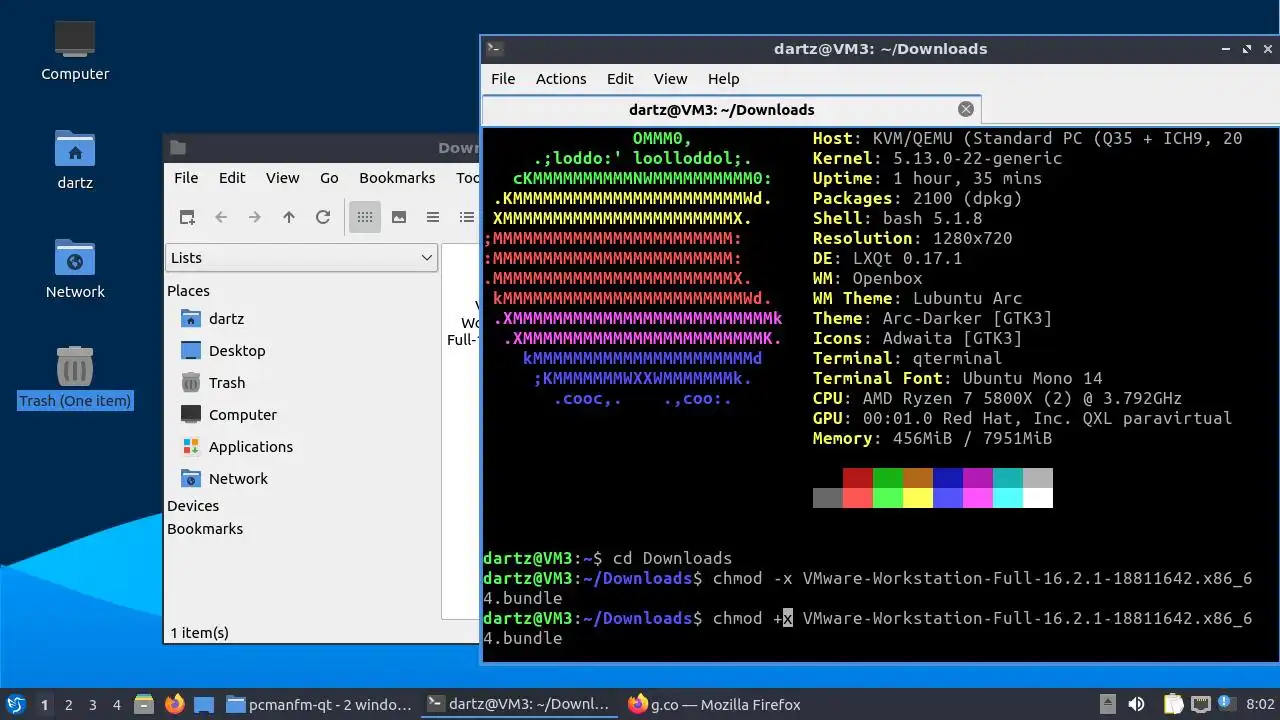This screenshot has height=720, width=1280.
Task: Switch file manager to detailed list view
Action: coord(467,217)
